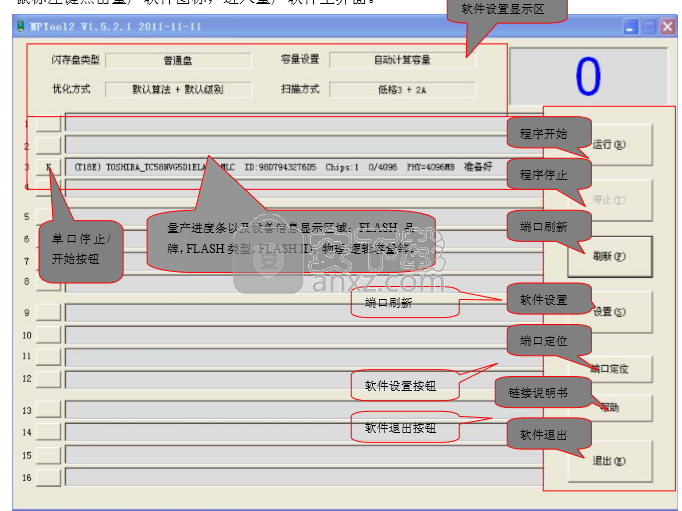Click the 准备好 ready status in port 3

tap(478, 167)
